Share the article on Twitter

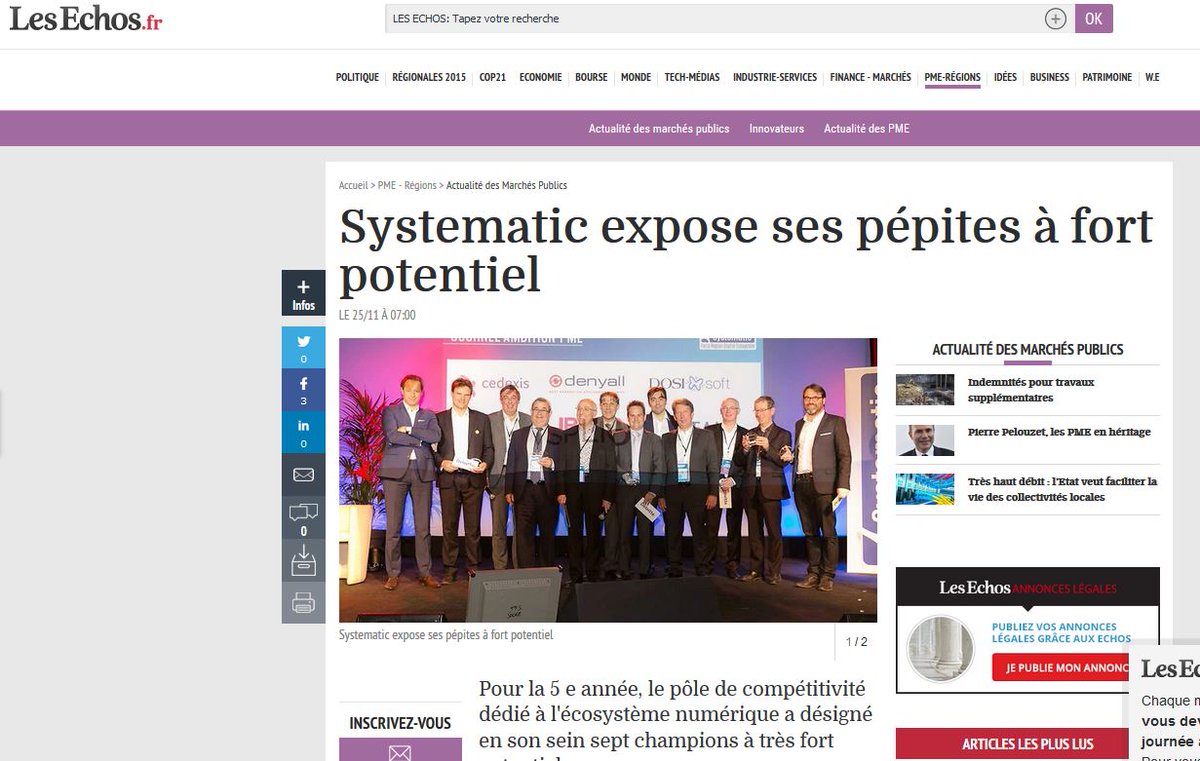(303, 346)
